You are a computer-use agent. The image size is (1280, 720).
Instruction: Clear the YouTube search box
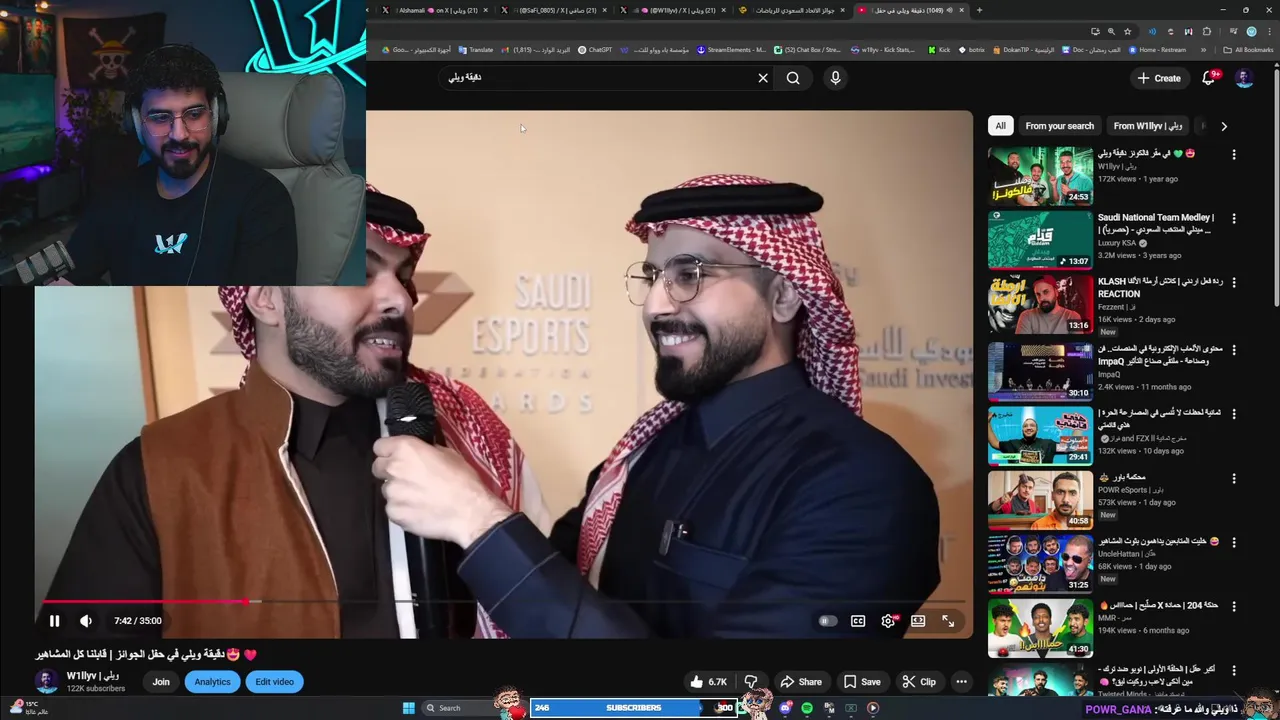(763, 78)
